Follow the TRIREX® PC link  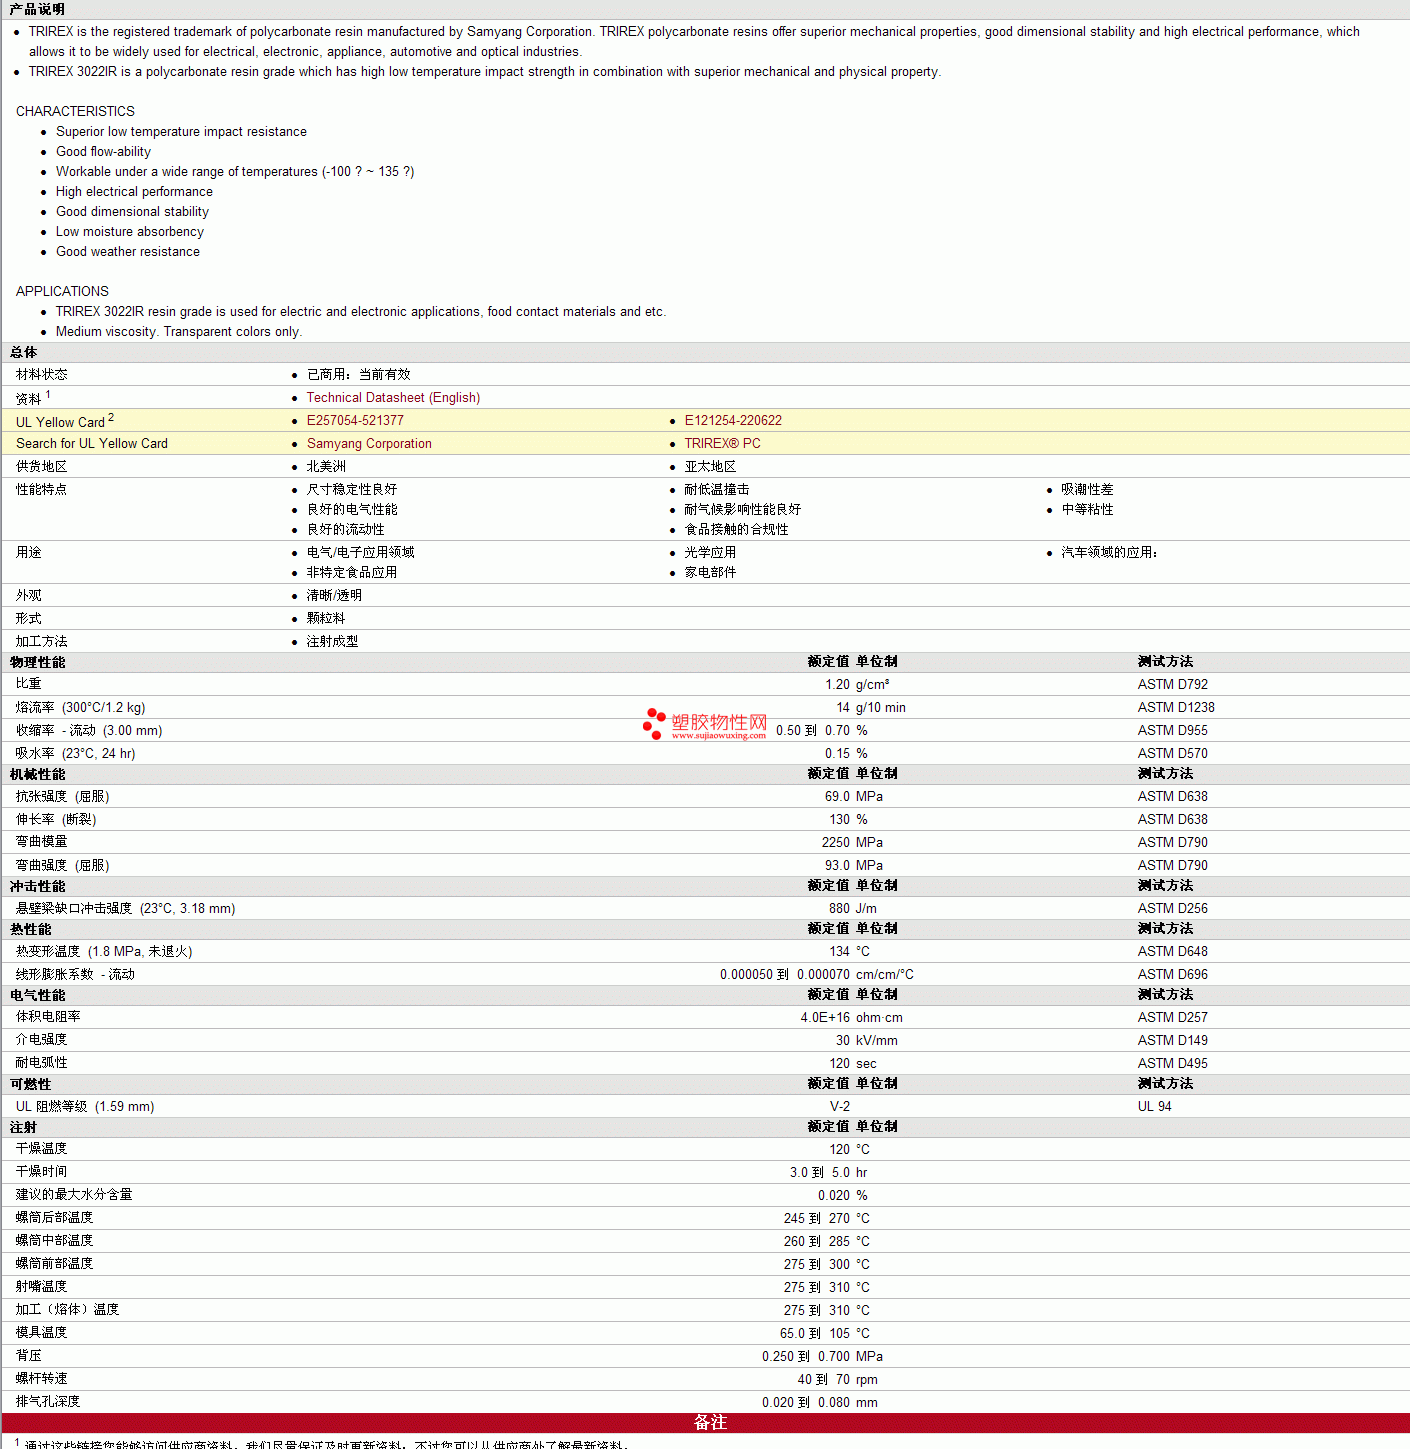click(722, 444)
